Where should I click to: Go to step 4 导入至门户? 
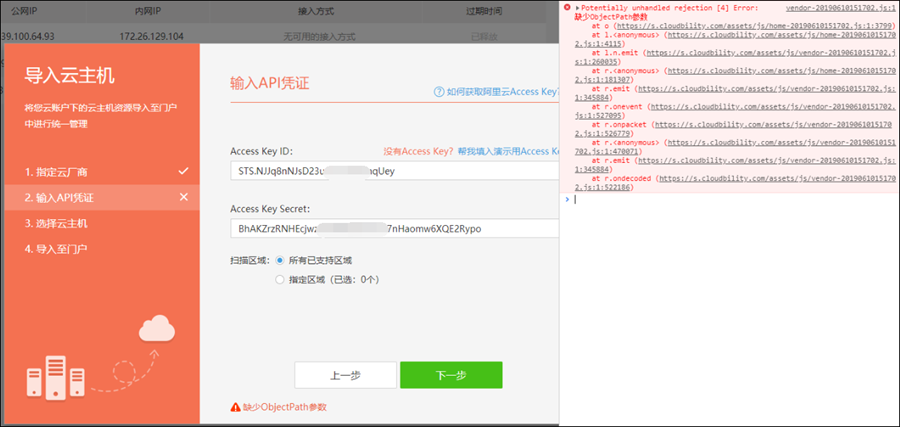[57, 249]
